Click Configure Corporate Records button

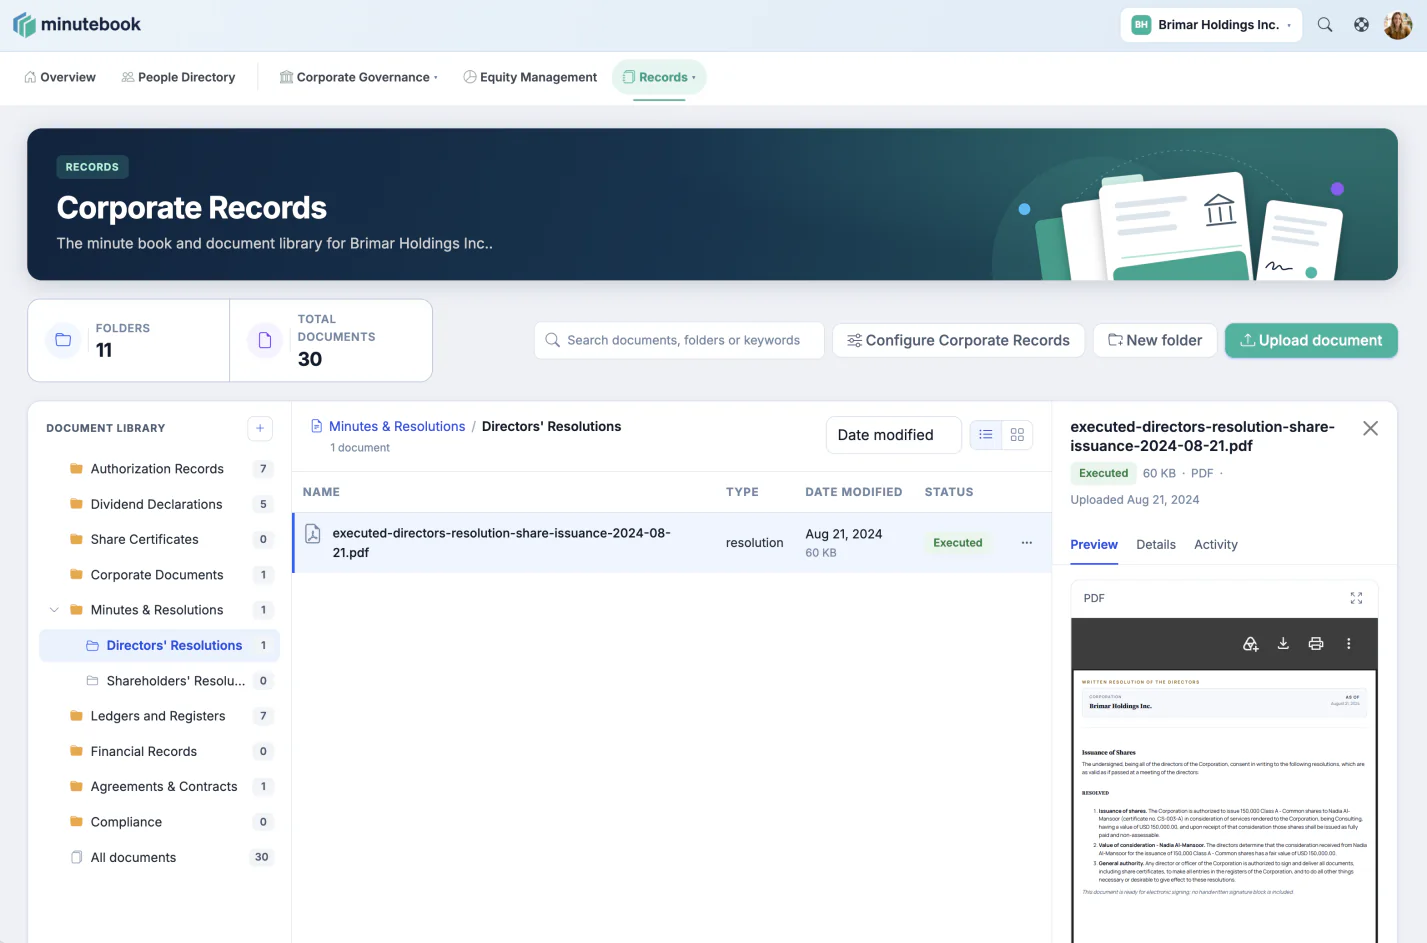(958, 340)
